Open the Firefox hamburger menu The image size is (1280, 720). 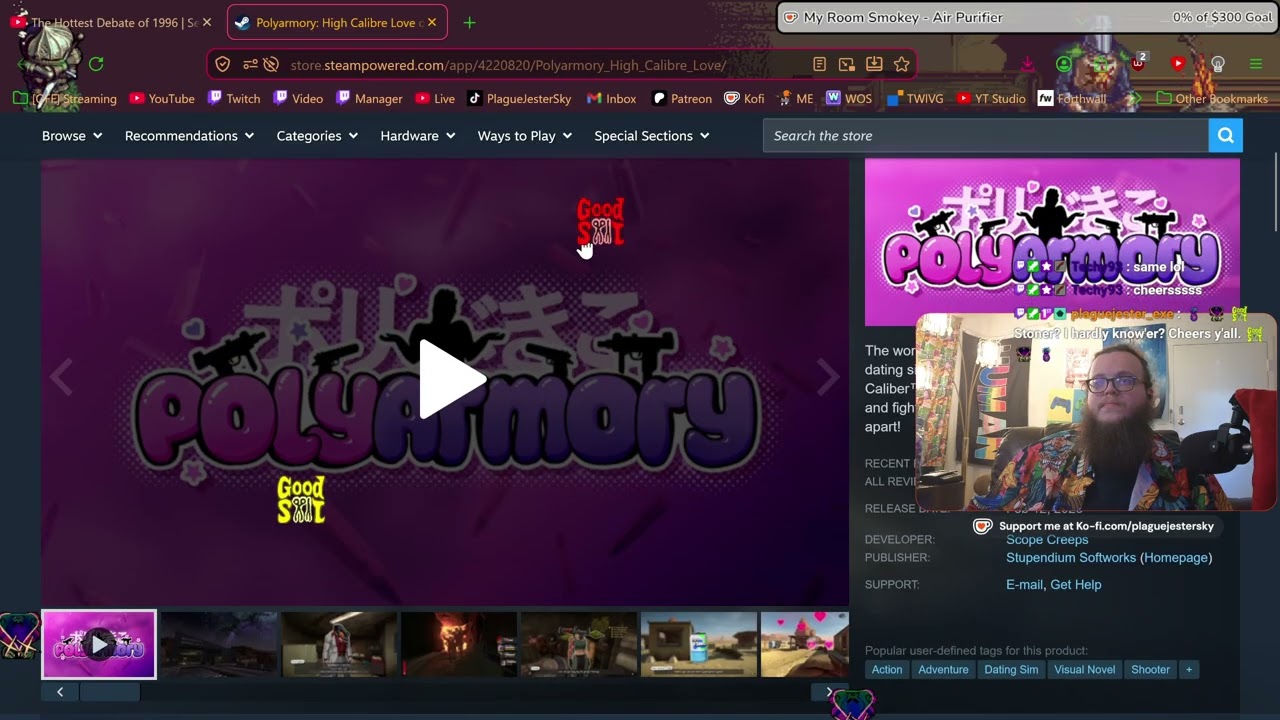[x=1256, y=64]
